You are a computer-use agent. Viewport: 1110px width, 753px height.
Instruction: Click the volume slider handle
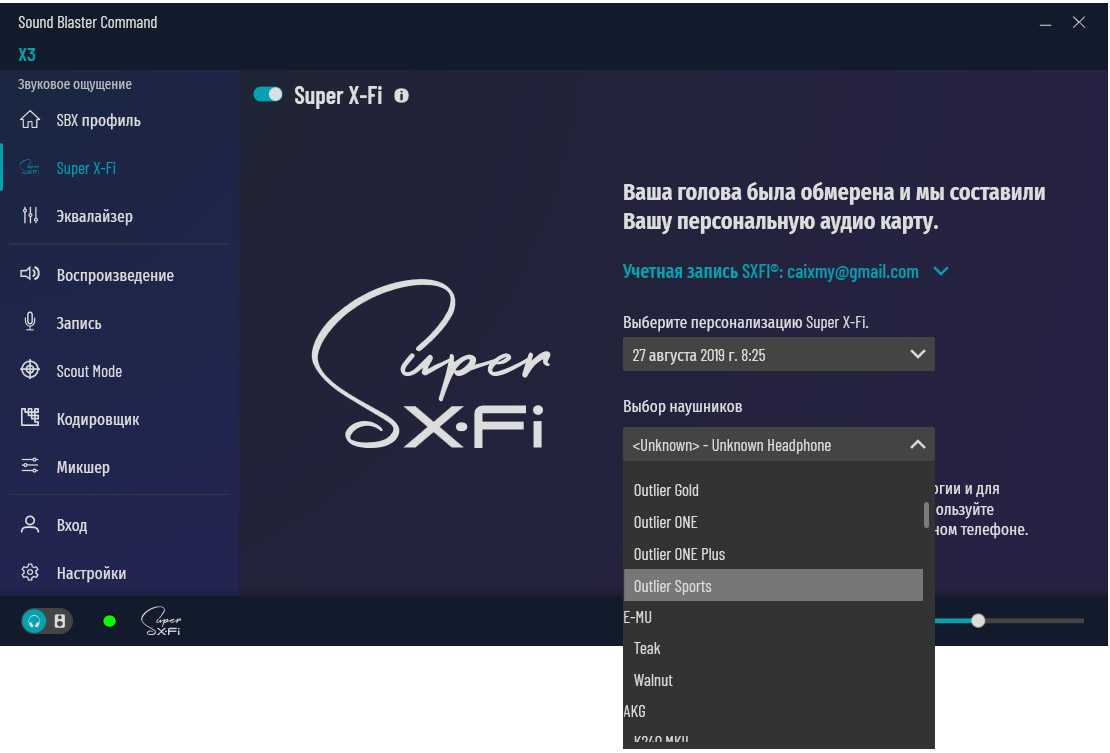[978, 621]
